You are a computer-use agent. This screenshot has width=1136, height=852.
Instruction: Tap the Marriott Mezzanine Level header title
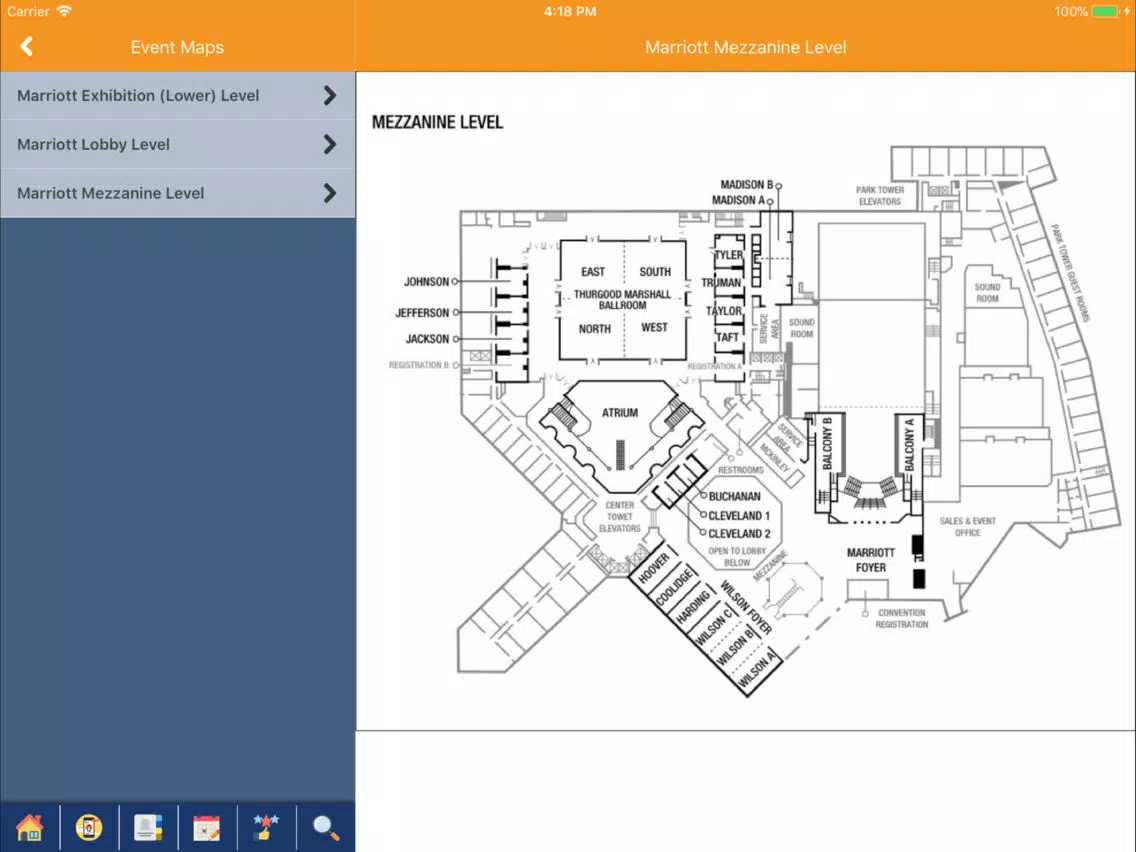[746, 47]
